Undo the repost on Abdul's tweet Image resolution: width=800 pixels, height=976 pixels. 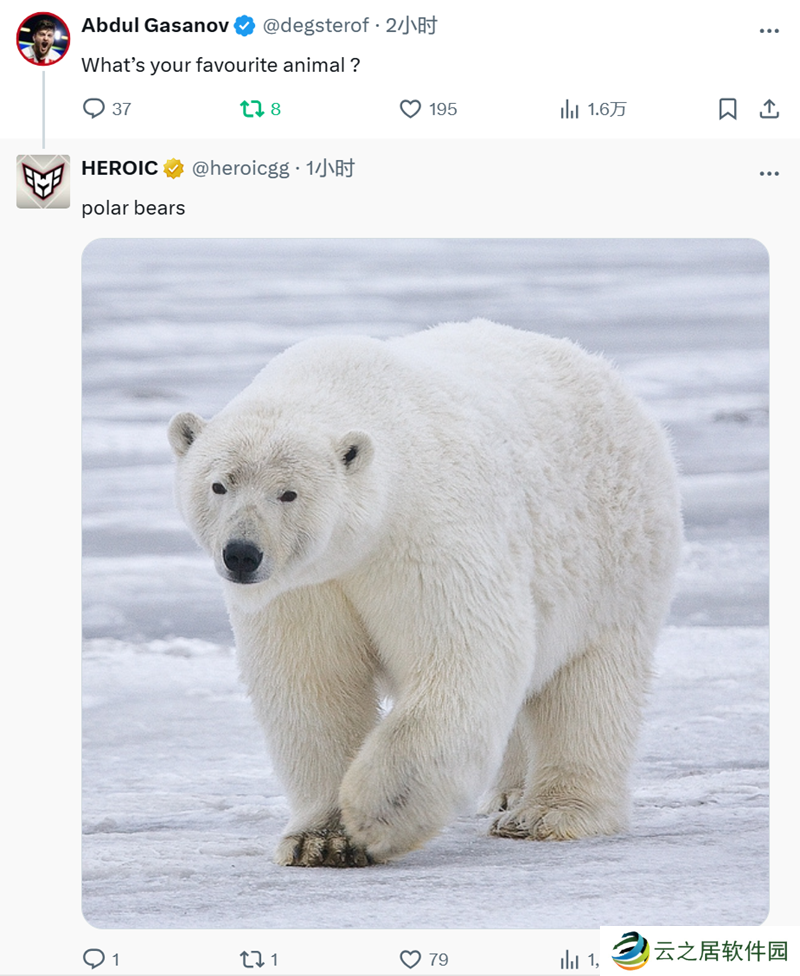click(252, 109)
